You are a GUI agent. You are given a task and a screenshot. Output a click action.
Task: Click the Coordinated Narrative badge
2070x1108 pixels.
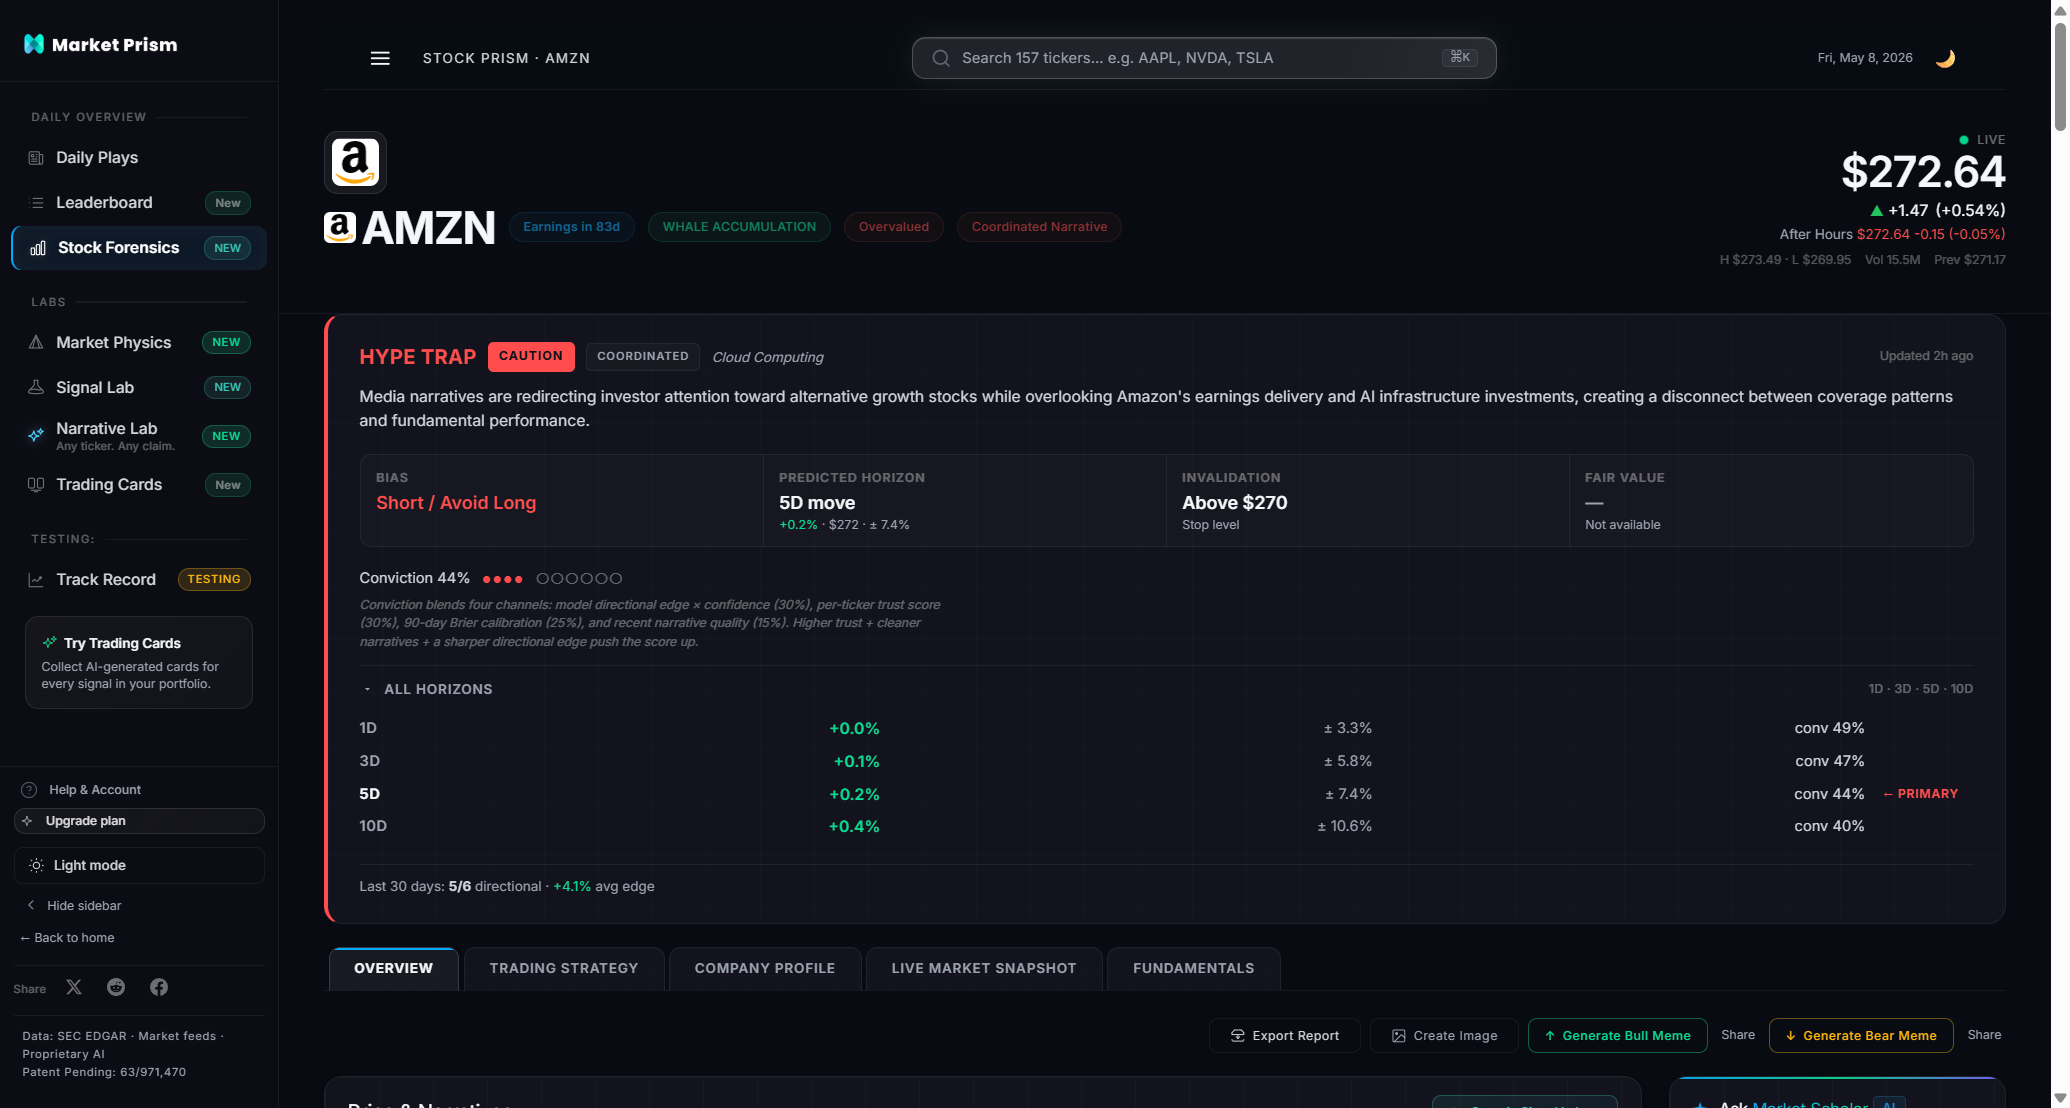[x=1039, y=227]
